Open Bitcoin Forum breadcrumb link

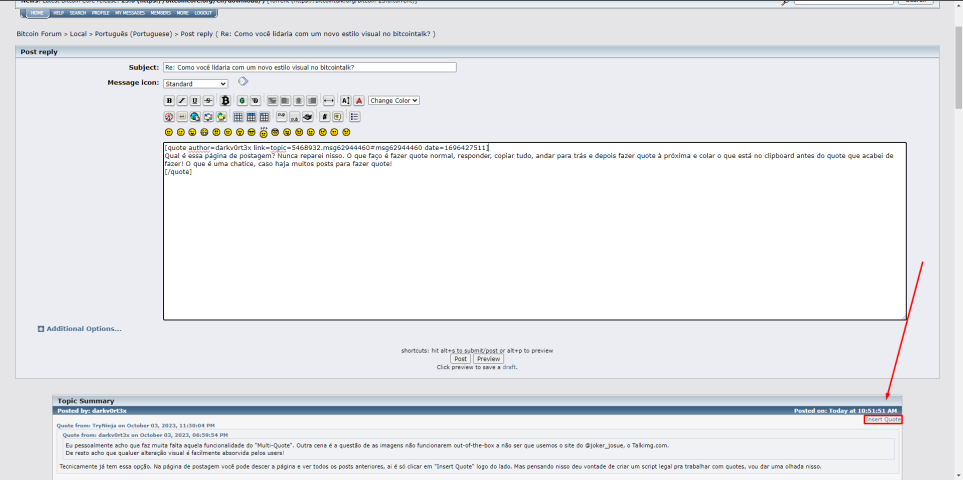[39, 34]
